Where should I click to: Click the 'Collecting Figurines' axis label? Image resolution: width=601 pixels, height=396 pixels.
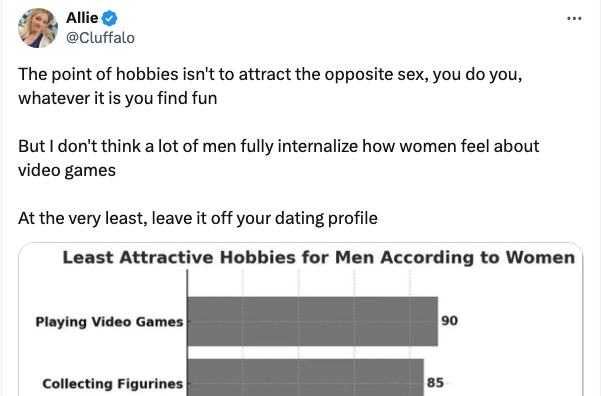[113, 383]
